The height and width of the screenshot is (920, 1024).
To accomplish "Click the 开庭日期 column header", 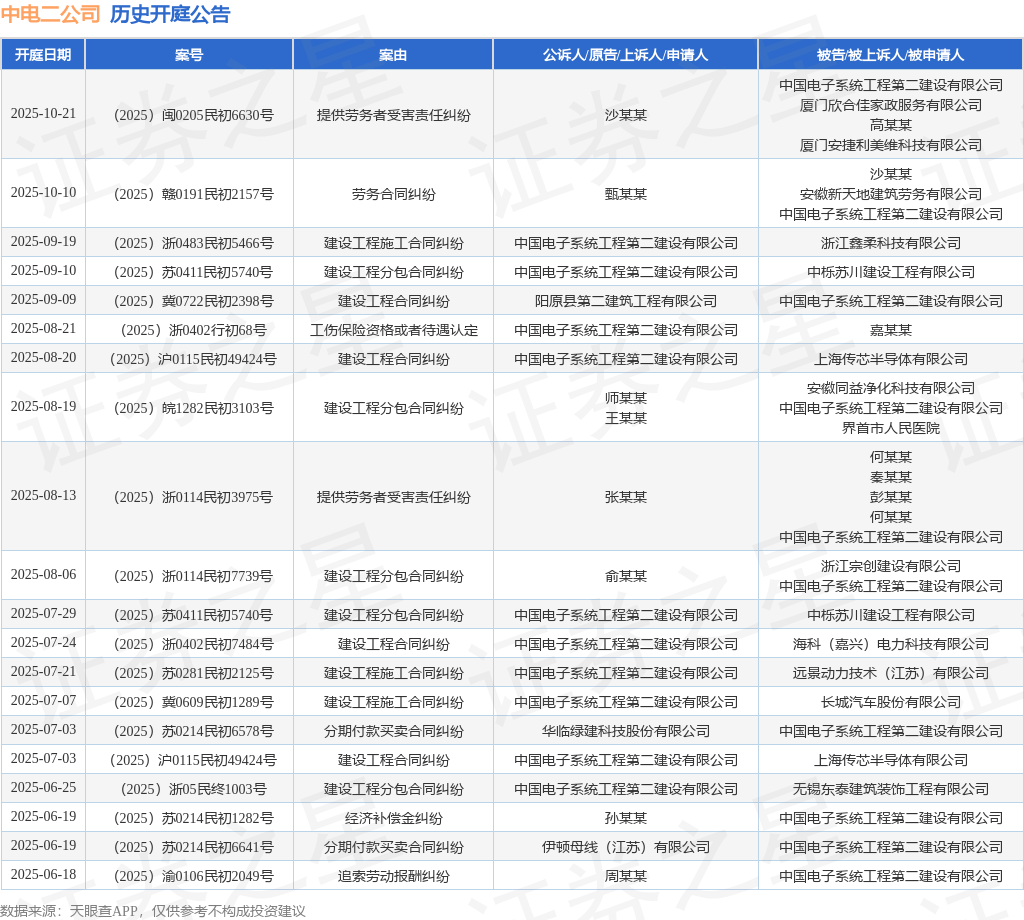I will coord(43,55).
